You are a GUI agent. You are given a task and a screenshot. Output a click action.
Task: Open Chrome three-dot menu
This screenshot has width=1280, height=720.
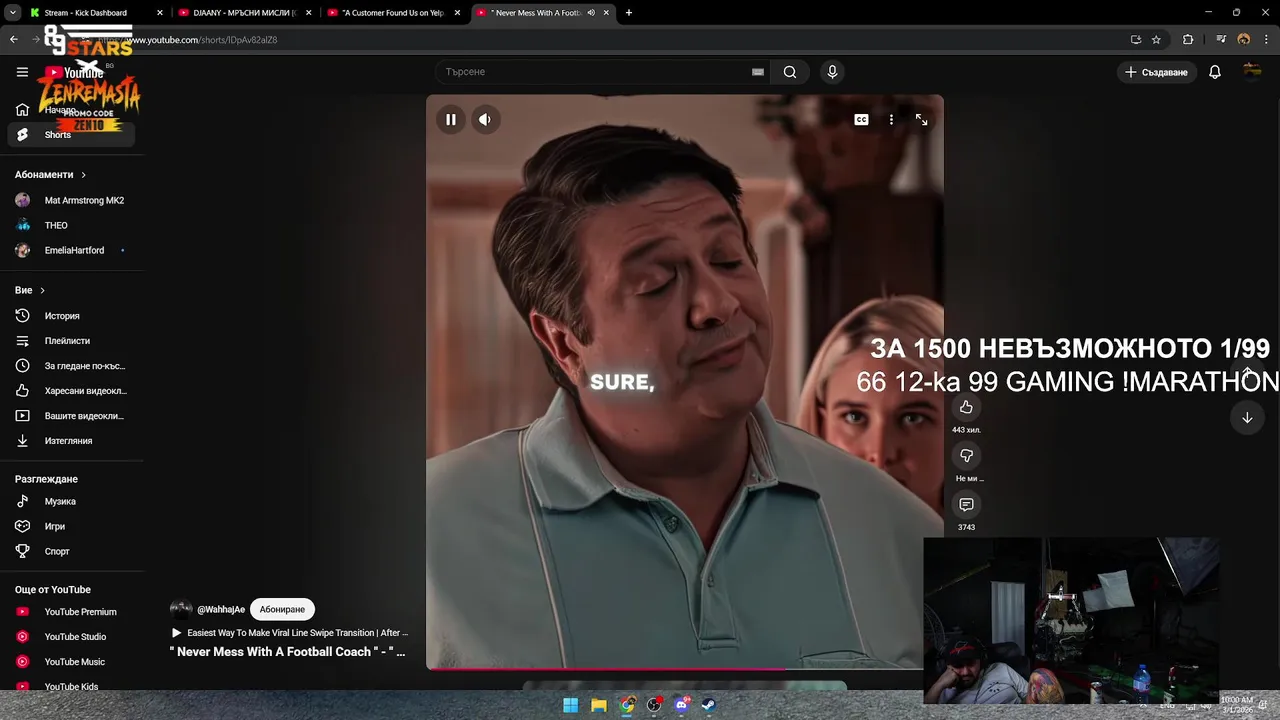[x=1266, y=40]
